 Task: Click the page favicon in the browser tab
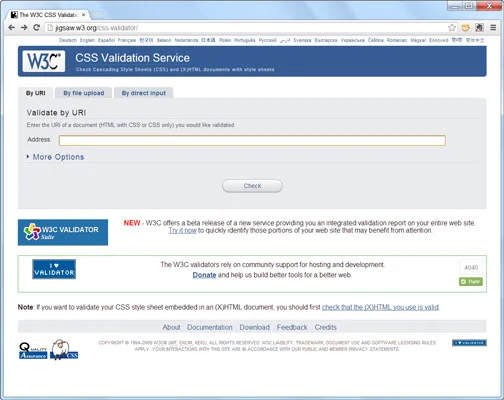click(x=14, y=15)
